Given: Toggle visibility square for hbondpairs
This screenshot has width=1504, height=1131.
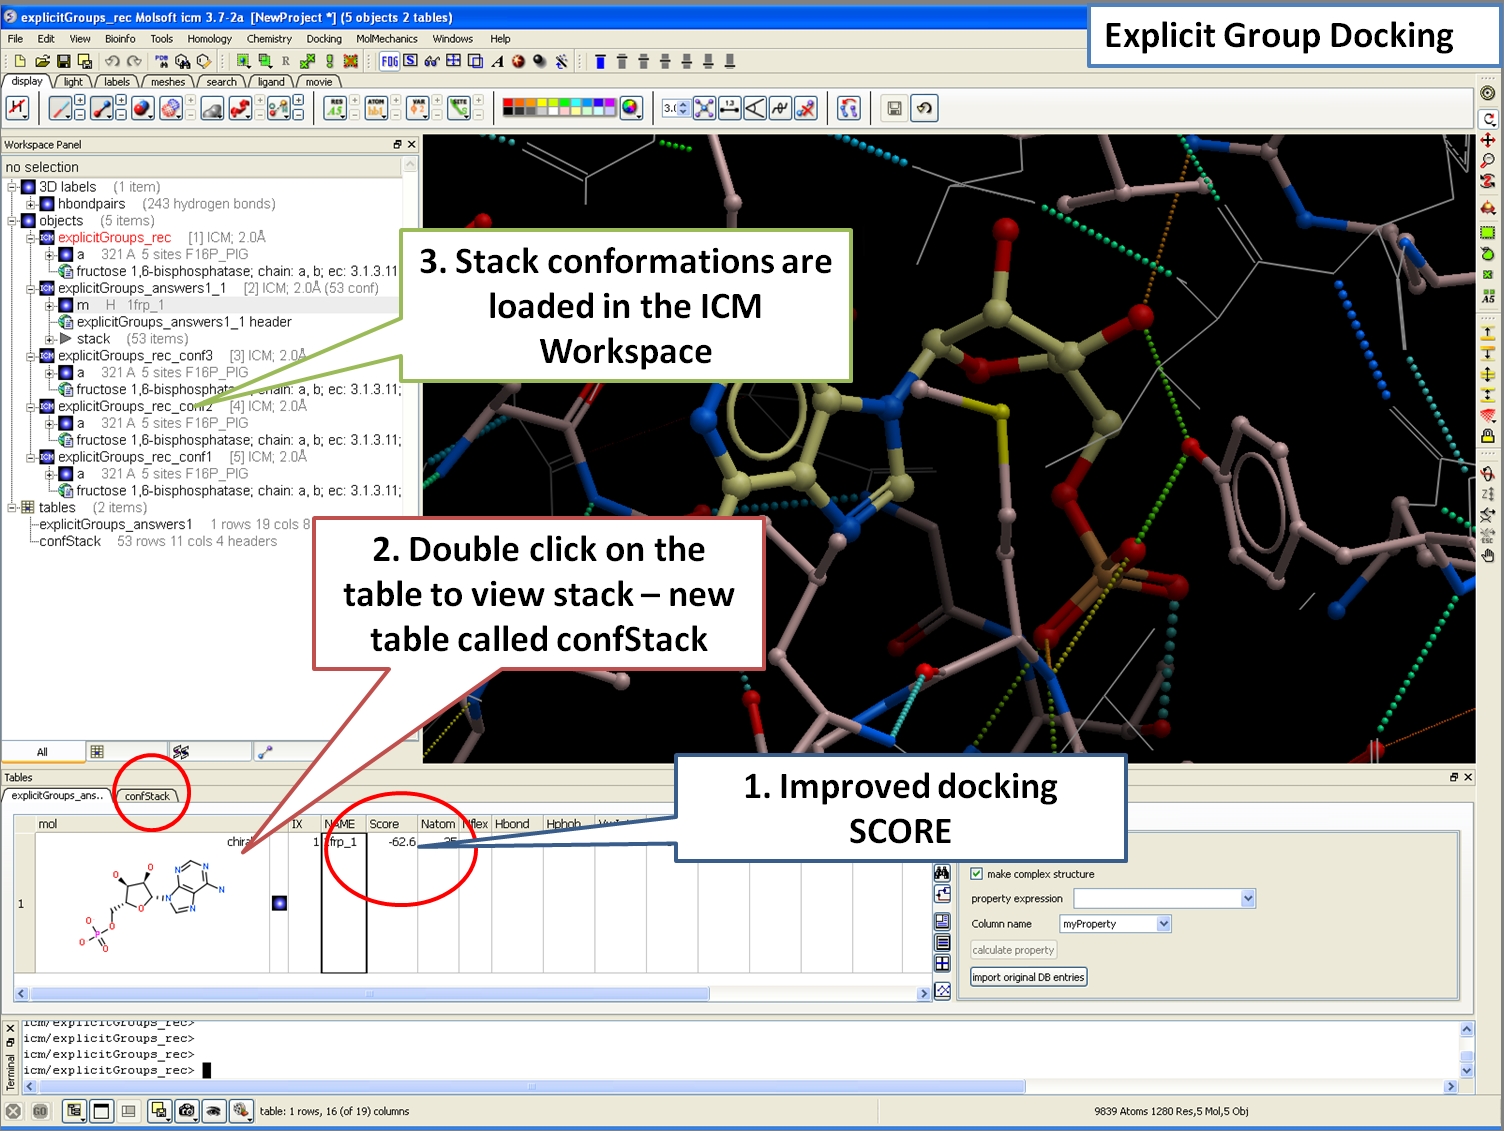Looking at the screenshot, I should click(47, 204).
